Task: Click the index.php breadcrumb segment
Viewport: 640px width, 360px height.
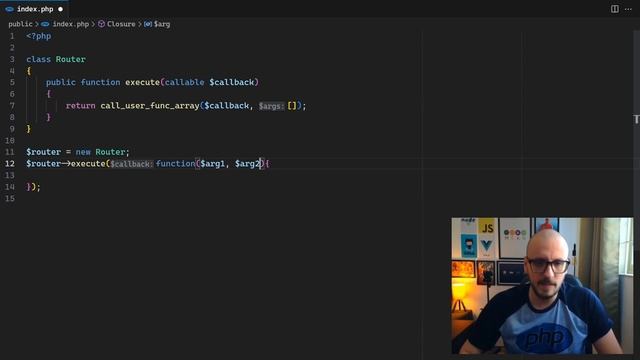Action: click(x=71, y=24)
